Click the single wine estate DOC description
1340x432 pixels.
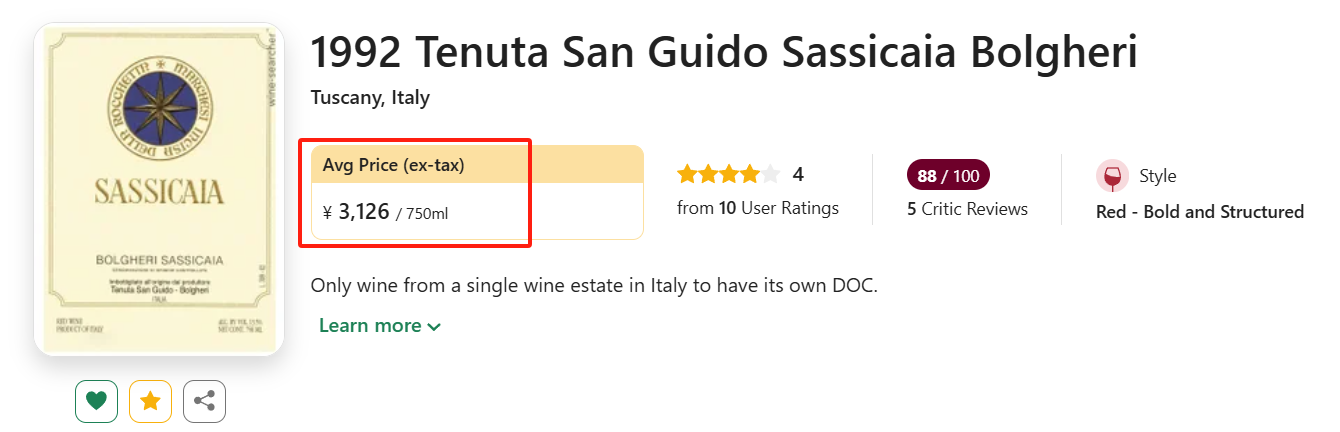(x=593, y=285)
